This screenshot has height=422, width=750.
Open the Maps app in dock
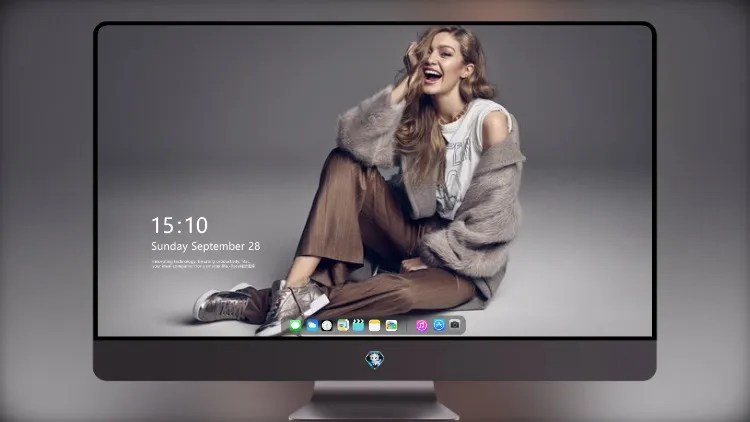343,325
